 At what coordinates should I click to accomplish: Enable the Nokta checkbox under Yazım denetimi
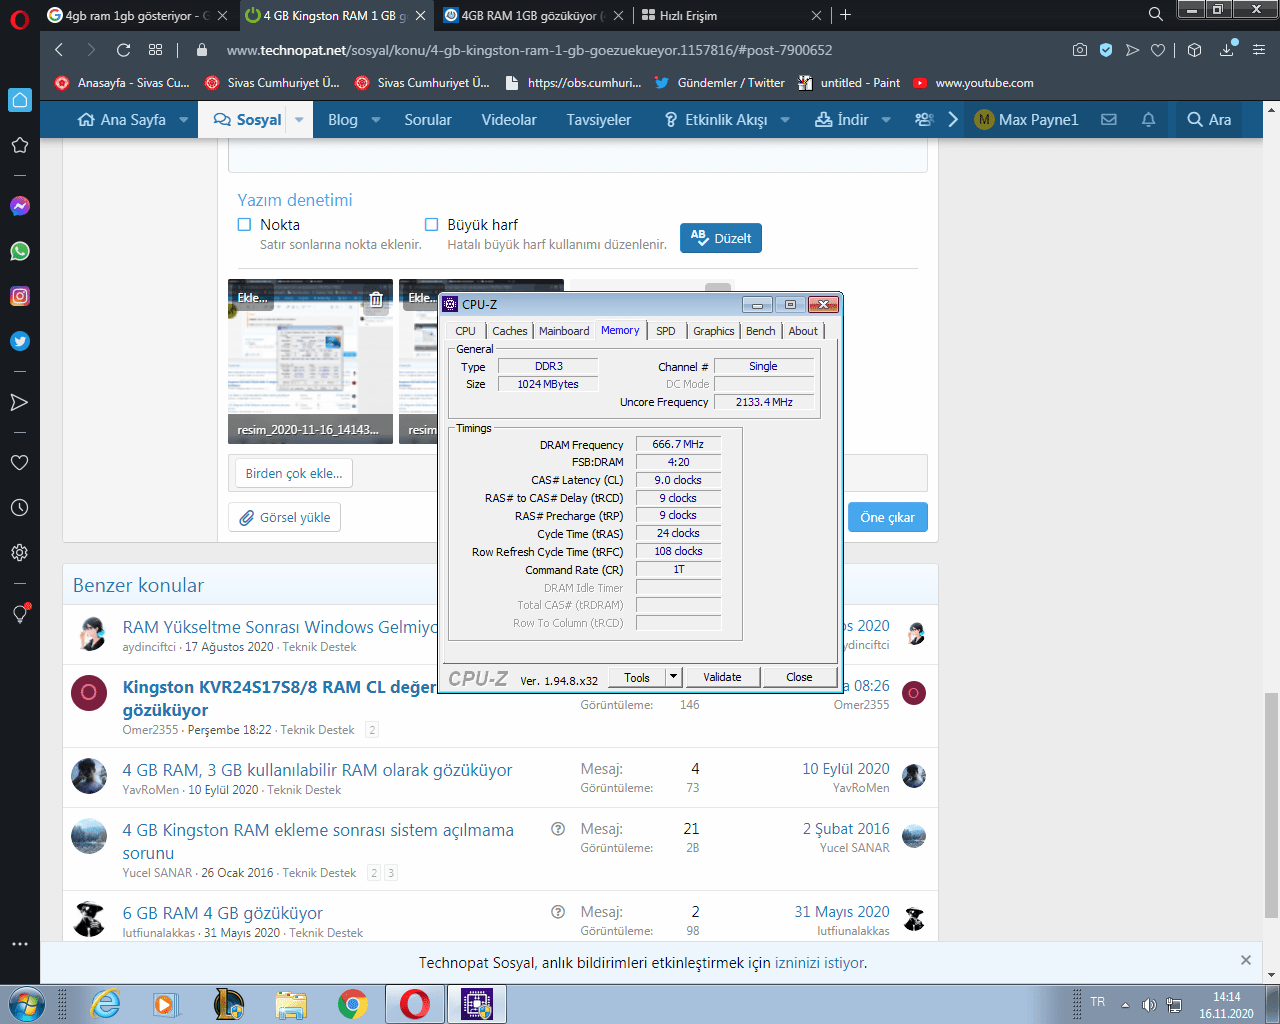point(243,225)
